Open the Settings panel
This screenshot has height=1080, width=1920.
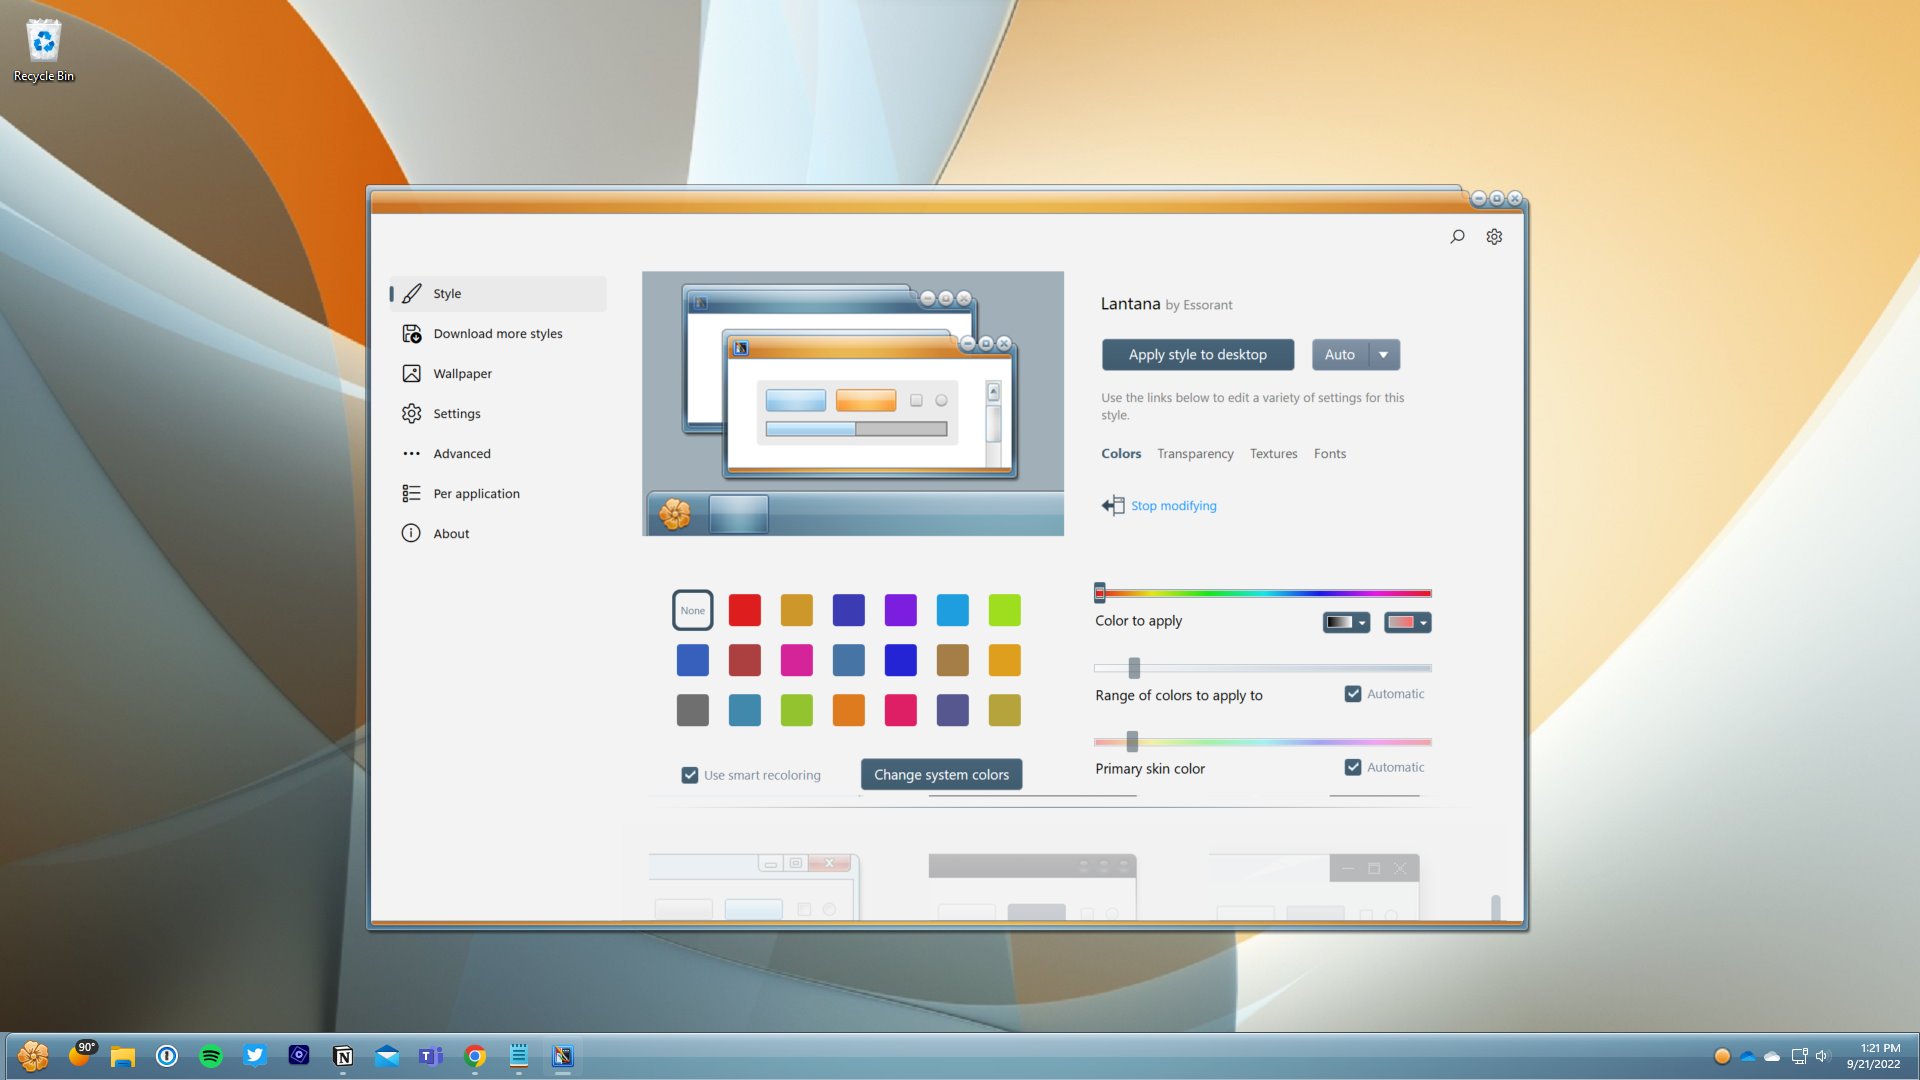coord(458,413)
